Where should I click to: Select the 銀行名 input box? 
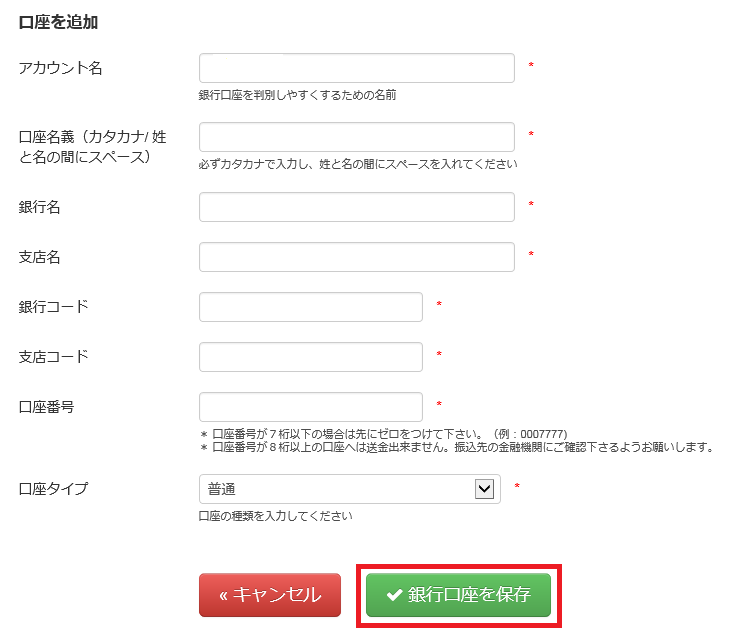[x=356, y=207]
